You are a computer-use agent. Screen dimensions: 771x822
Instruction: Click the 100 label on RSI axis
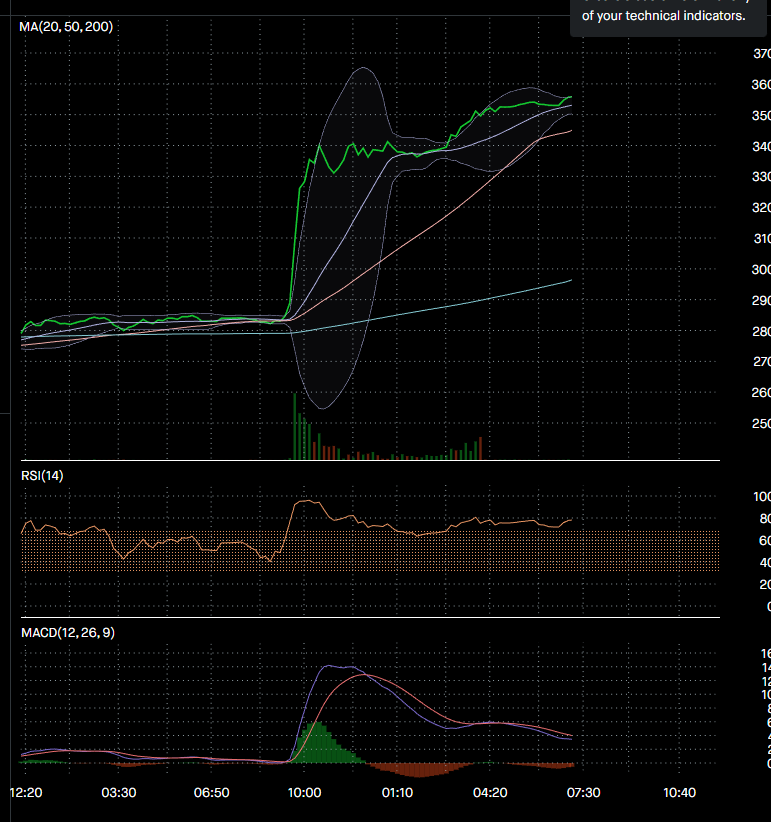click(x=762, y=496)
